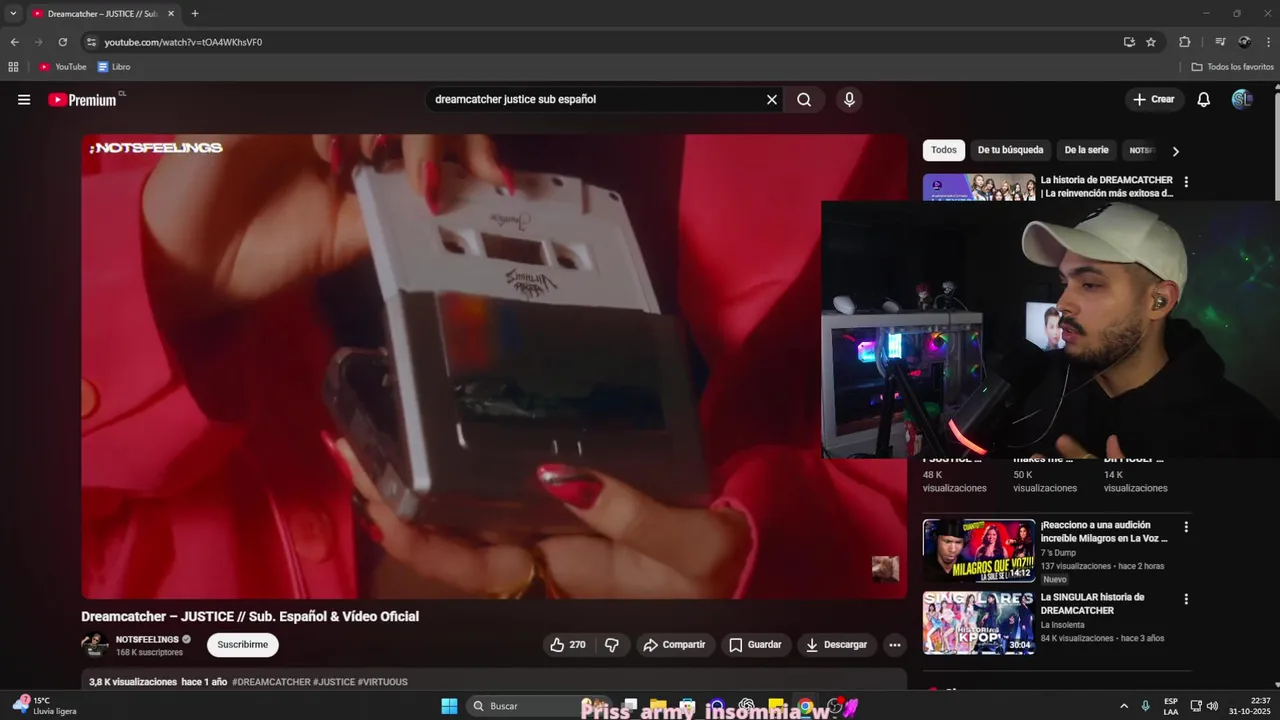The width and height of the screenshot is (1280, 720).
Task: Open options for La historia de DREAMCATCHER video
Action: (x=1186, y=182)
